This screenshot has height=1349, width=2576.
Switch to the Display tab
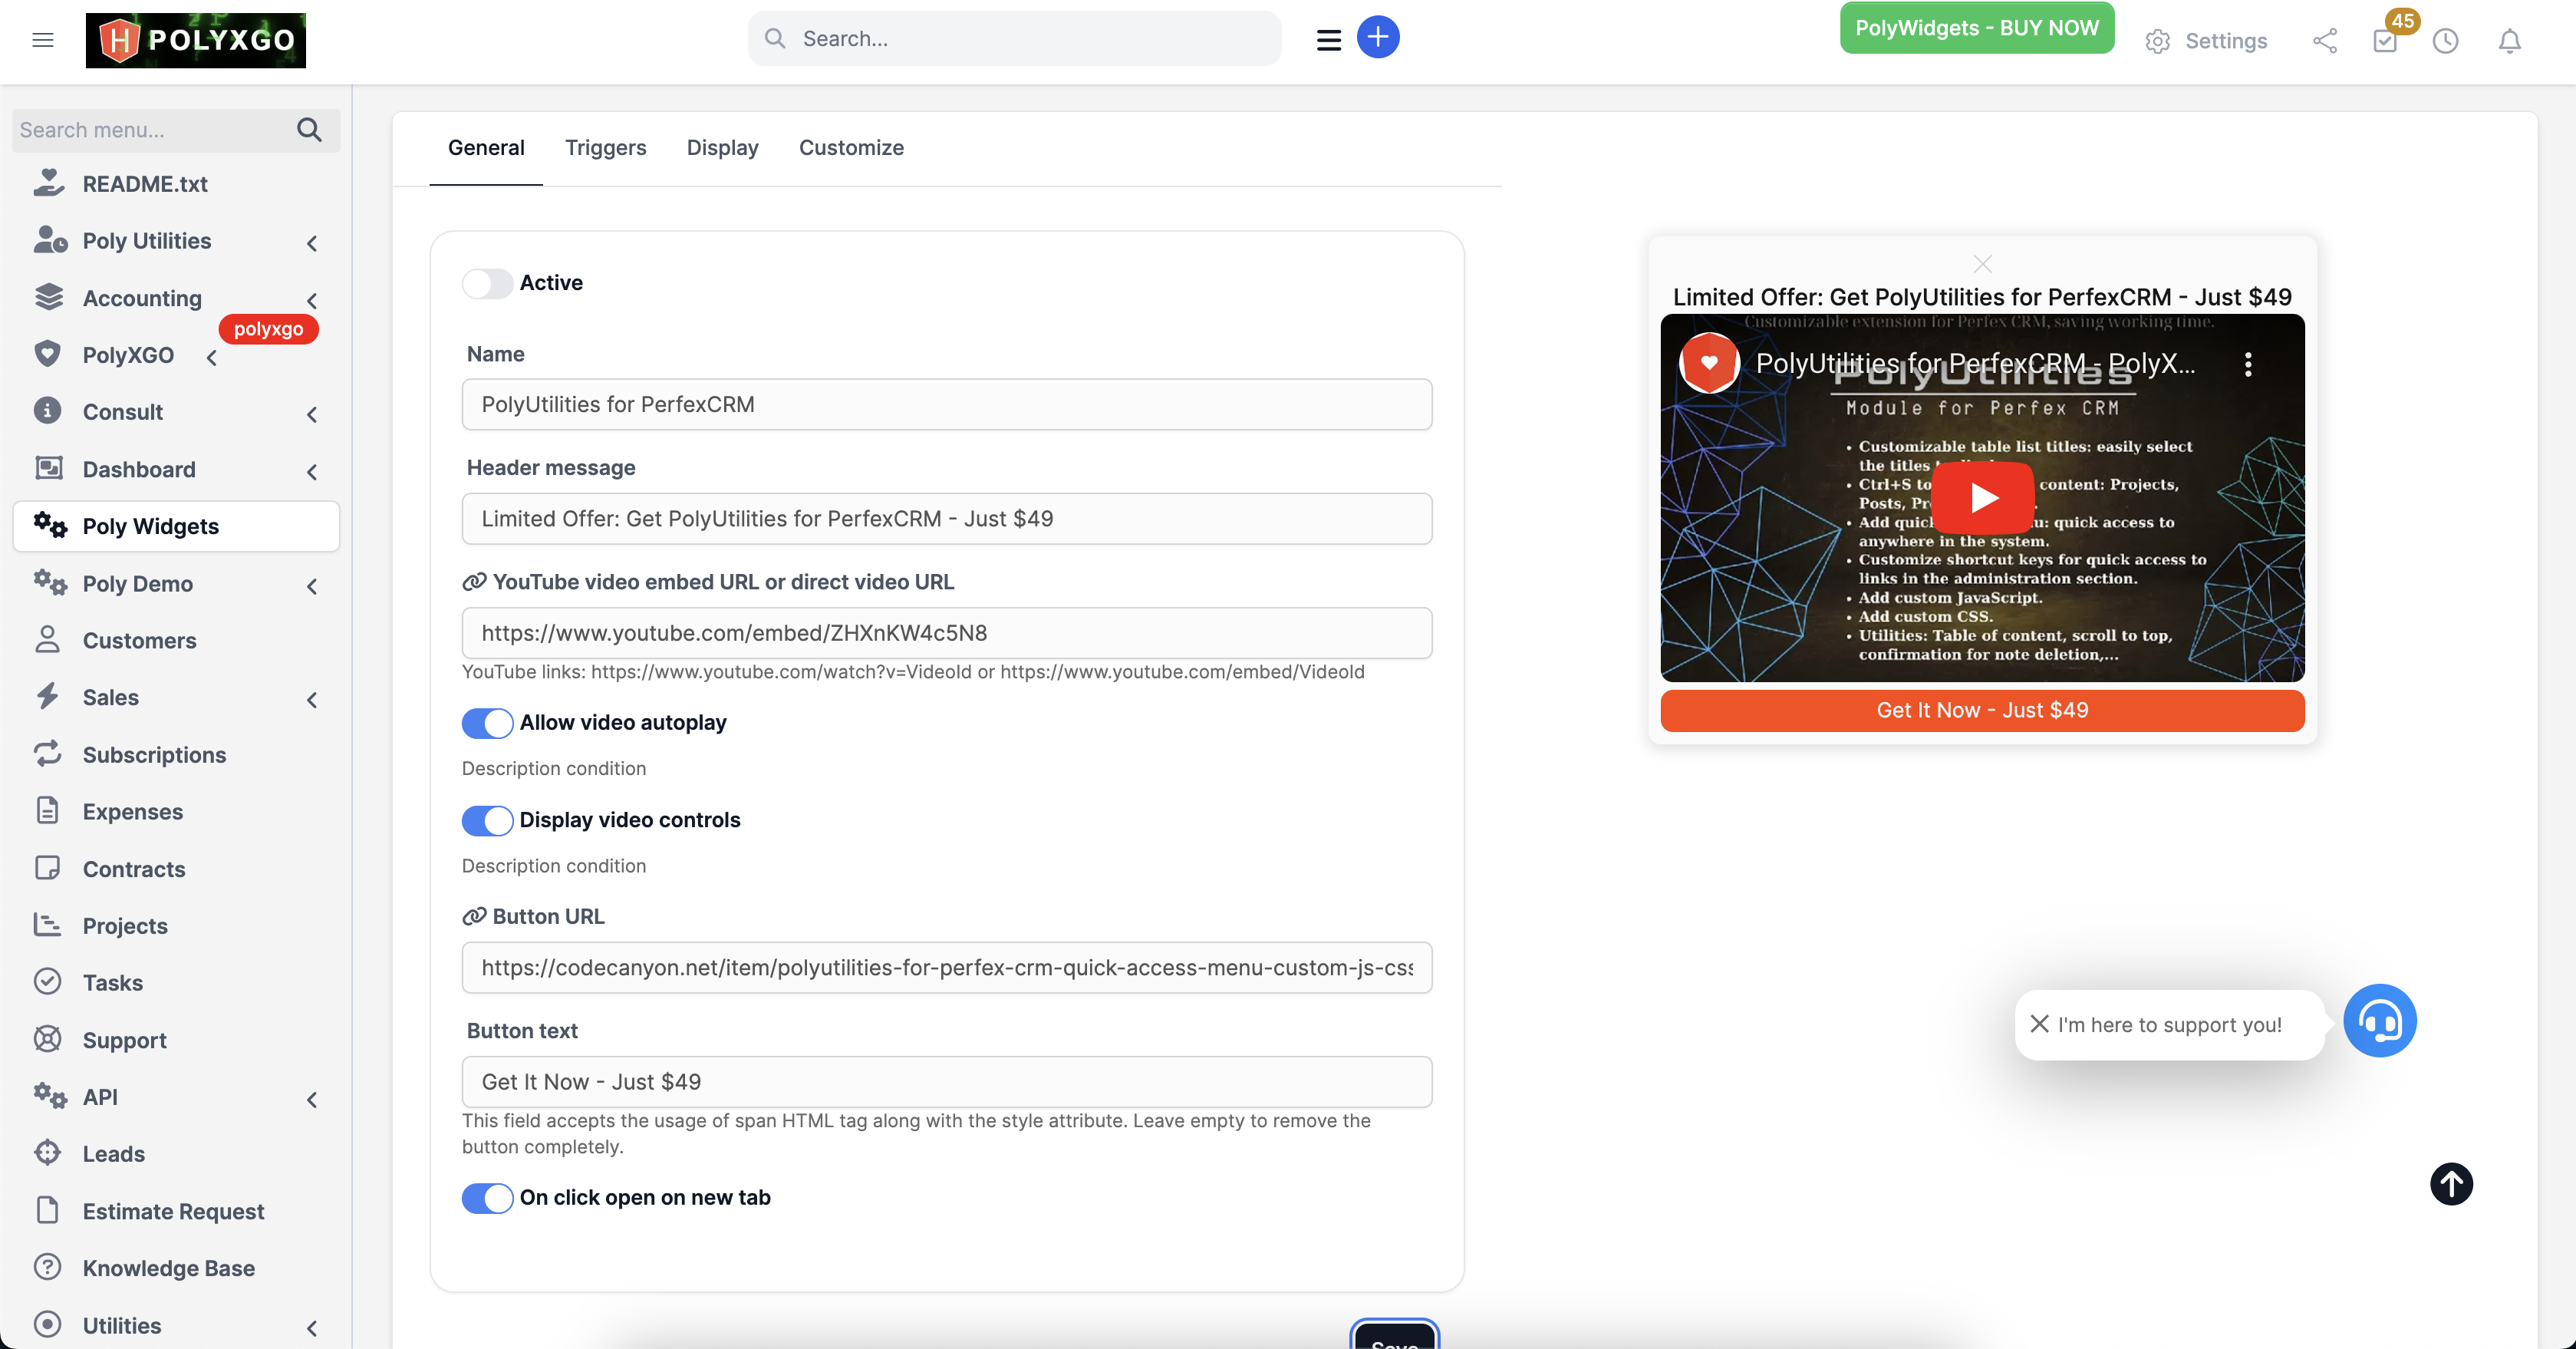tap(722, 148)
